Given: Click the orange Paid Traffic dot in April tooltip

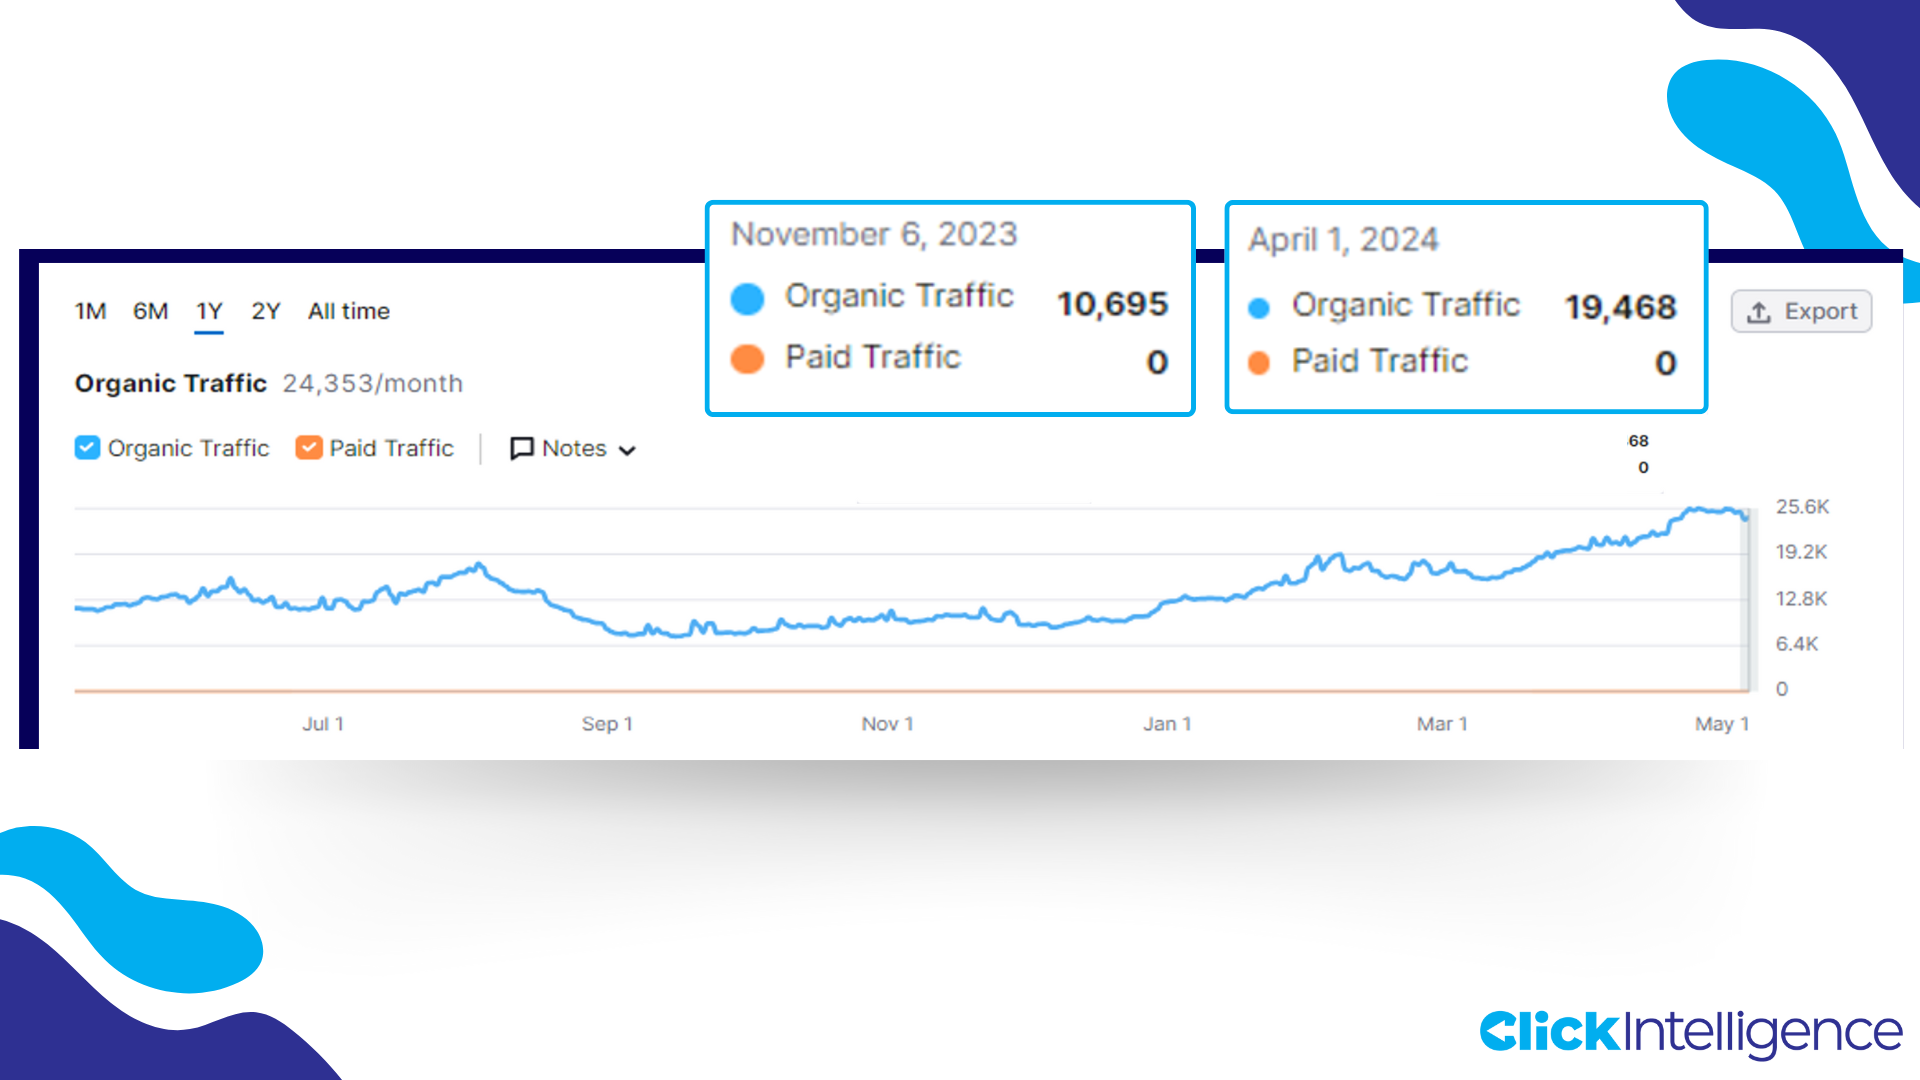Looking at the screenshot, I should (1257, 362).
